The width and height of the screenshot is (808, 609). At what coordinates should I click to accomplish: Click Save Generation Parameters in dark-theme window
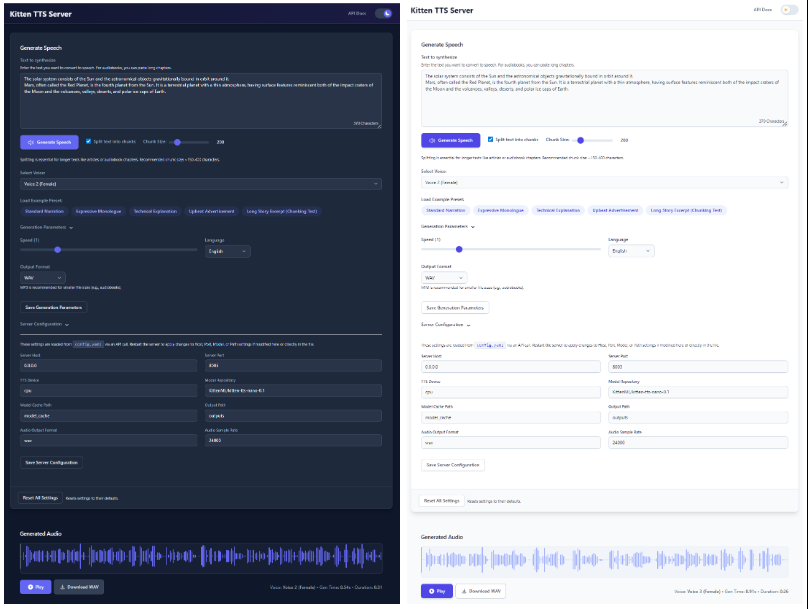click(x=54, y=308)
